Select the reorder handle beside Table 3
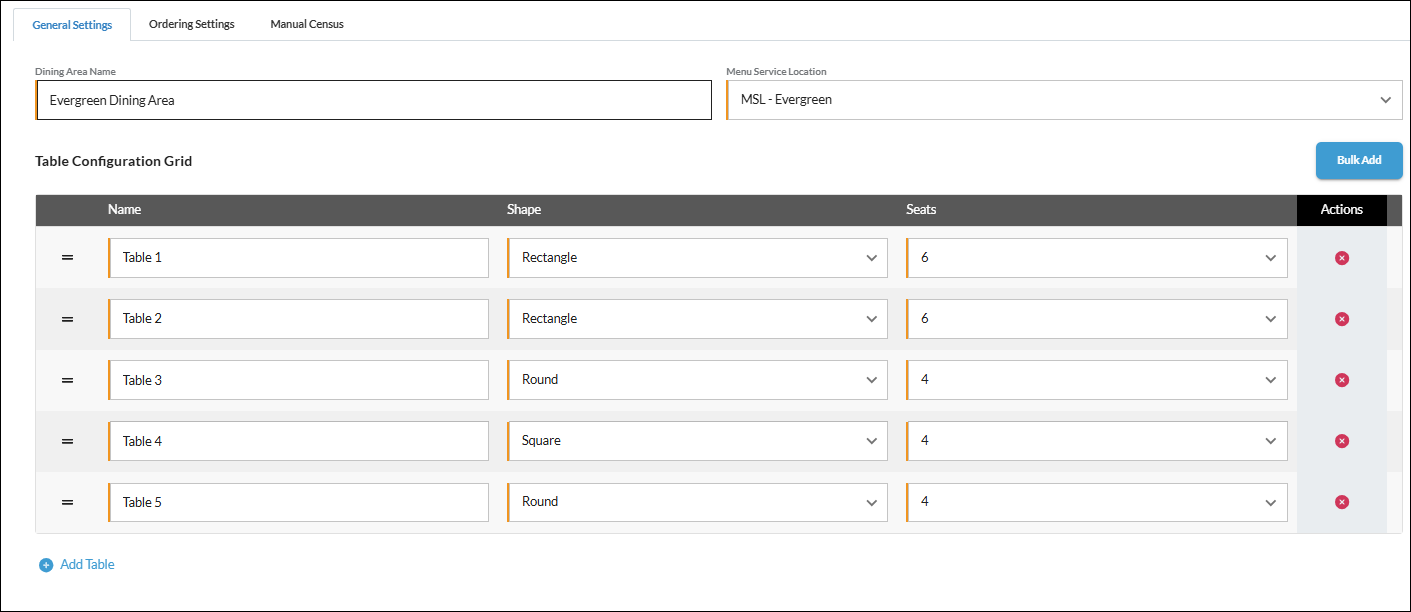This screenshot has height=612, width=1411. [68, 380]
